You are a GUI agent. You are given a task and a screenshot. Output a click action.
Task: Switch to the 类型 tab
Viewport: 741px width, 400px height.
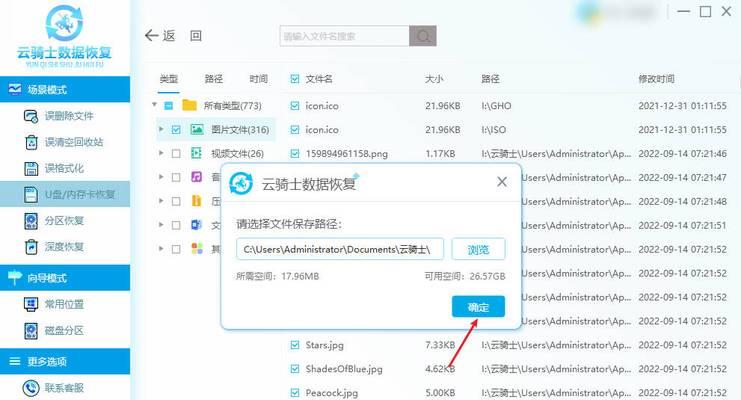[x=168, y=79]
